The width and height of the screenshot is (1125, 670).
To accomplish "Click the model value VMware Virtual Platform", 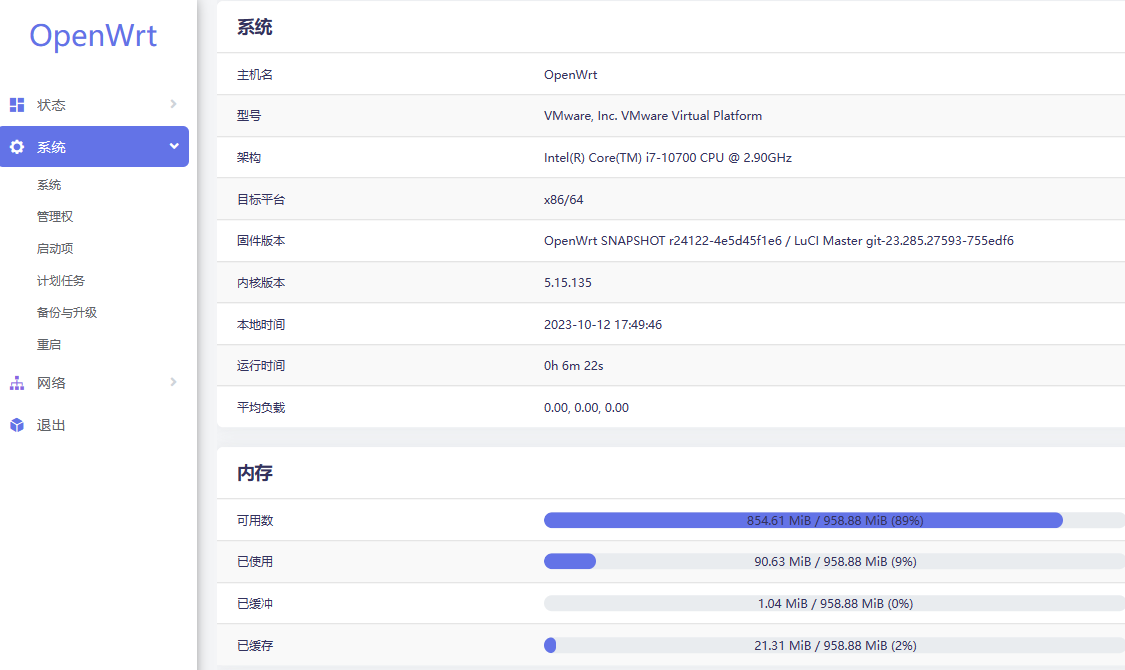I will (x=653, y=115).
